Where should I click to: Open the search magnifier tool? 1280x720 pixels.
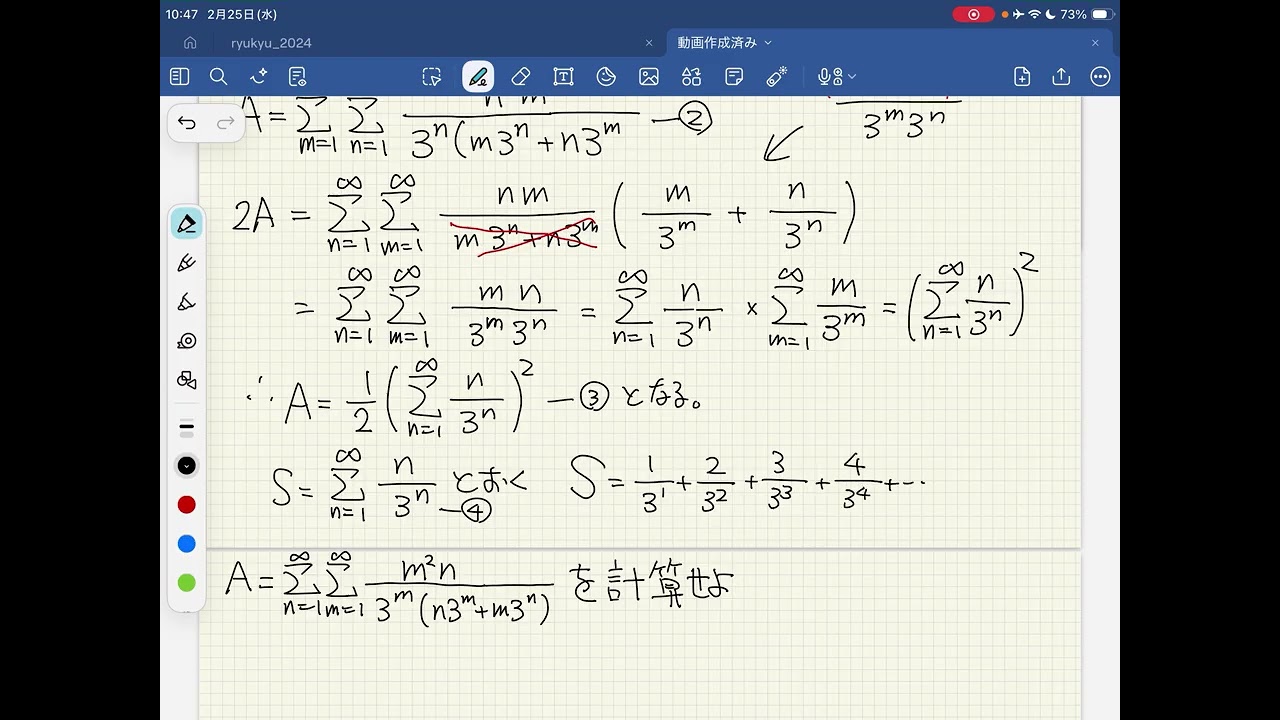218,77
